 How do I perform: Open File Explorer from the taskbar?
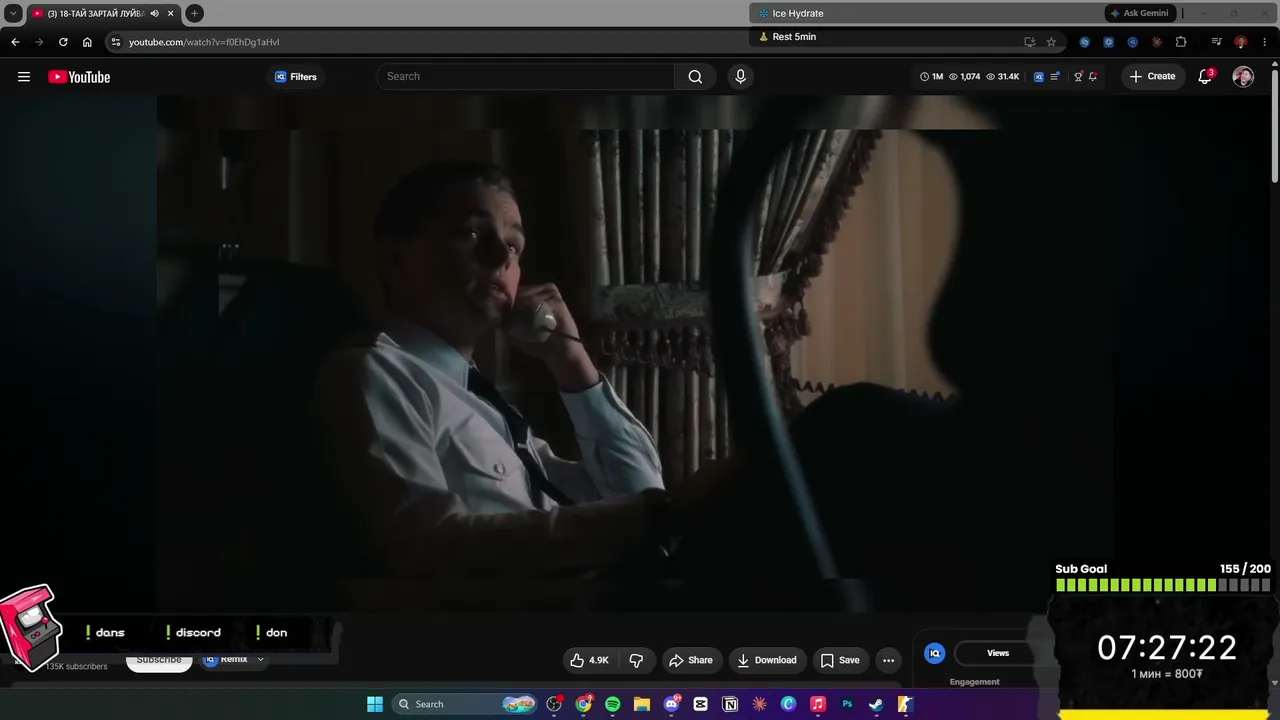[642, 704]
